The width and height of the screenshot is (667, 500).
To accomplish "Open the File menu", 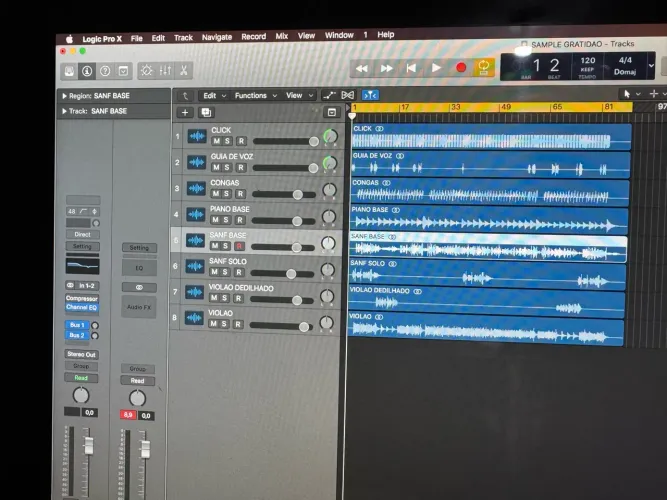I will (137, 38).
